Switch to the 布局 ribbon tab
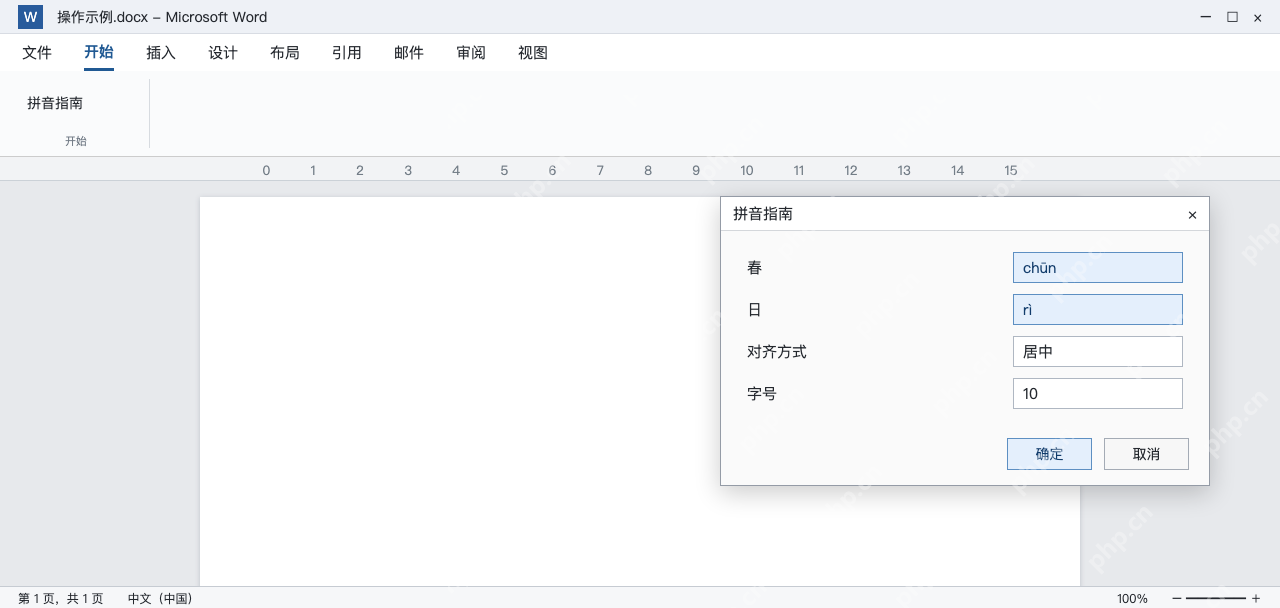1280x608 pixels. click(285, 53)
